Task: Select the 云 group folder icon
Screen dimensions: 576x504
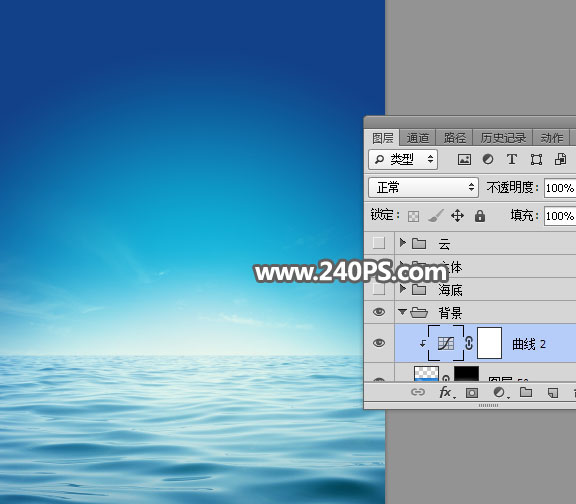Action: [419, 243]
